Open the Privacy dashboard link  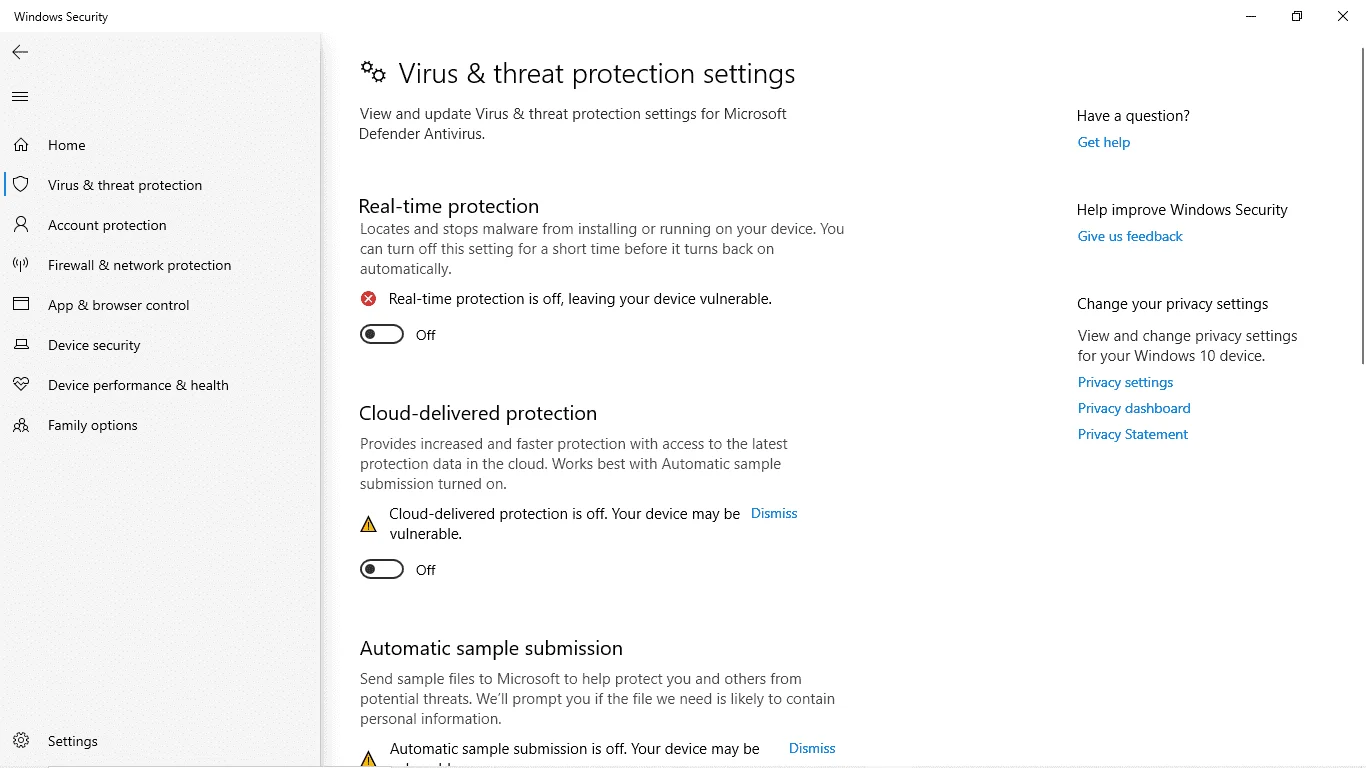pyautogui.click(x=1134, y=408)
